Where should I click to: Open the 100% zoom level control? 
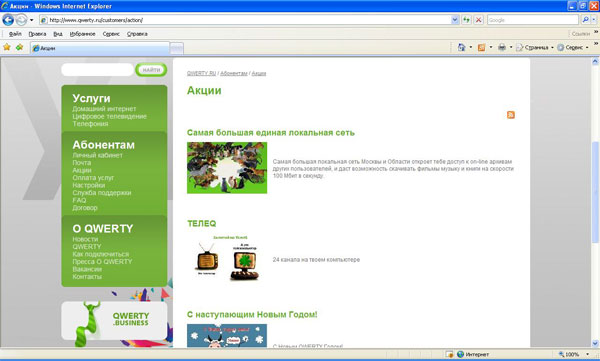(574, 354)
